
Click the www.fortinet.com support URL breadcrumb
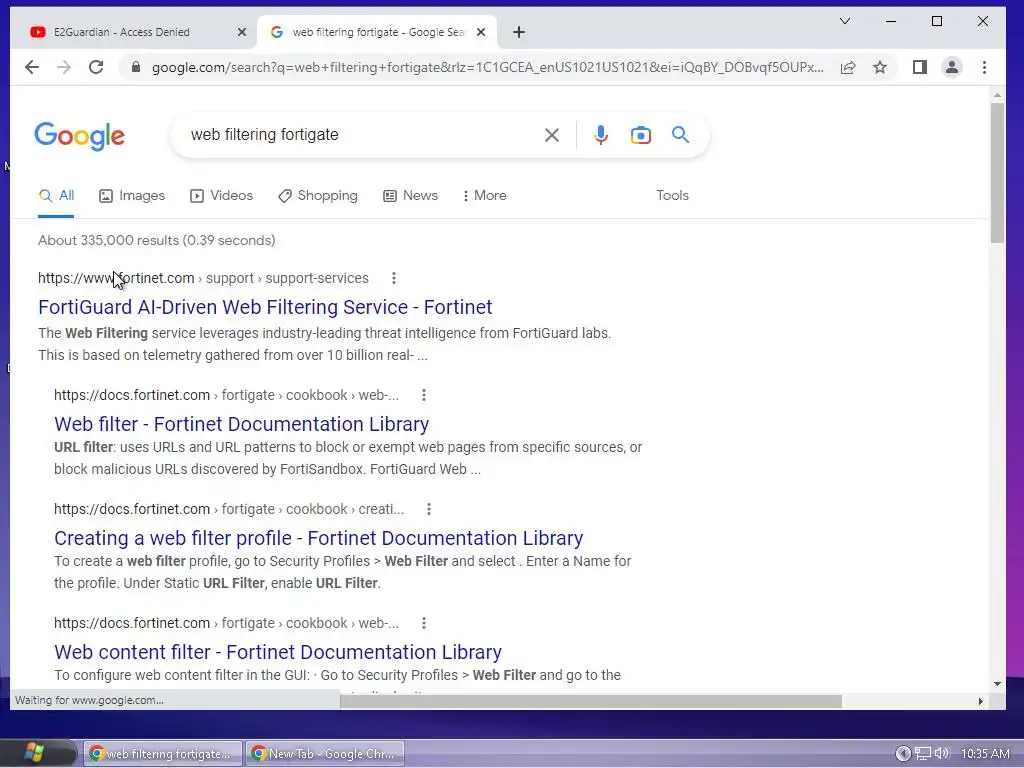coord(203,278)
